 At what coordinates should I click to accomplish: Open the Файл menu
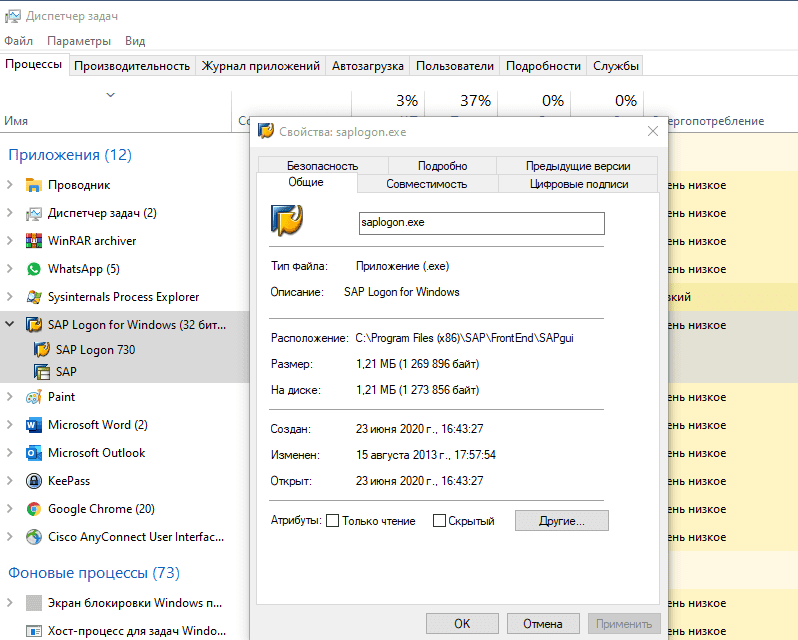(18, 41)
